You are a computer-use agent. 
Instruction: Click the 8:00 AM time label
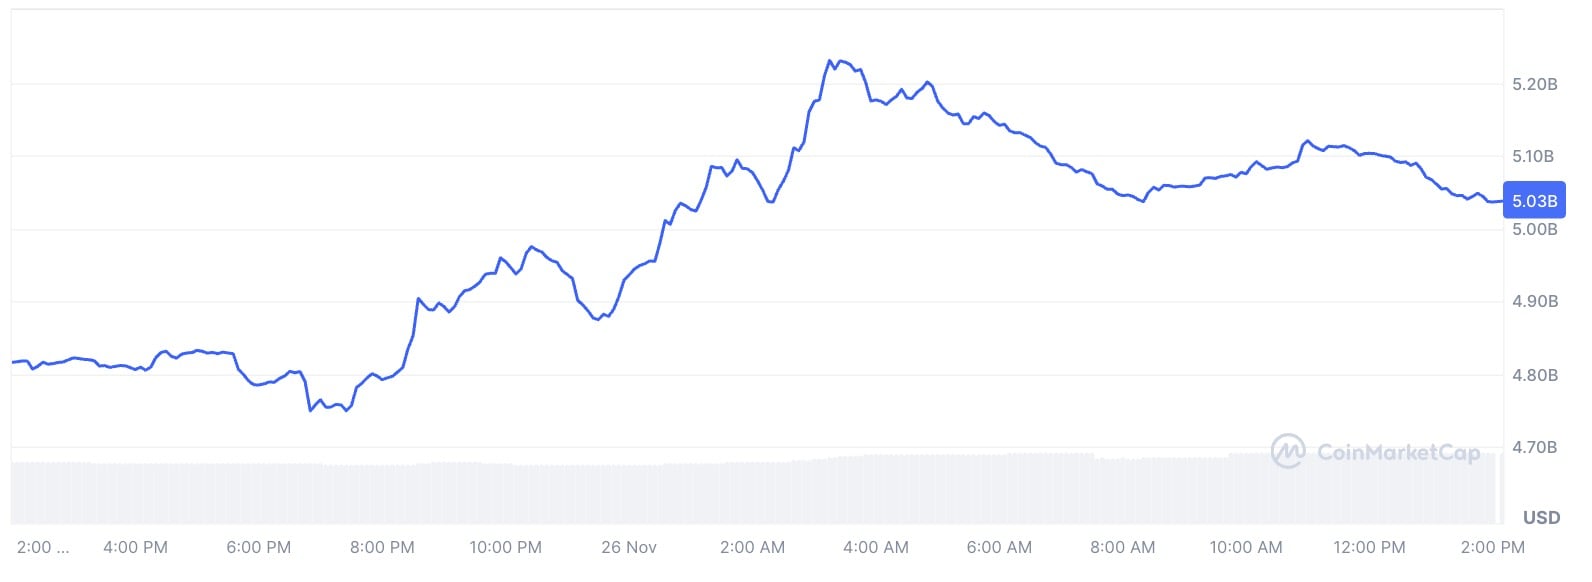coord(1122,547)
